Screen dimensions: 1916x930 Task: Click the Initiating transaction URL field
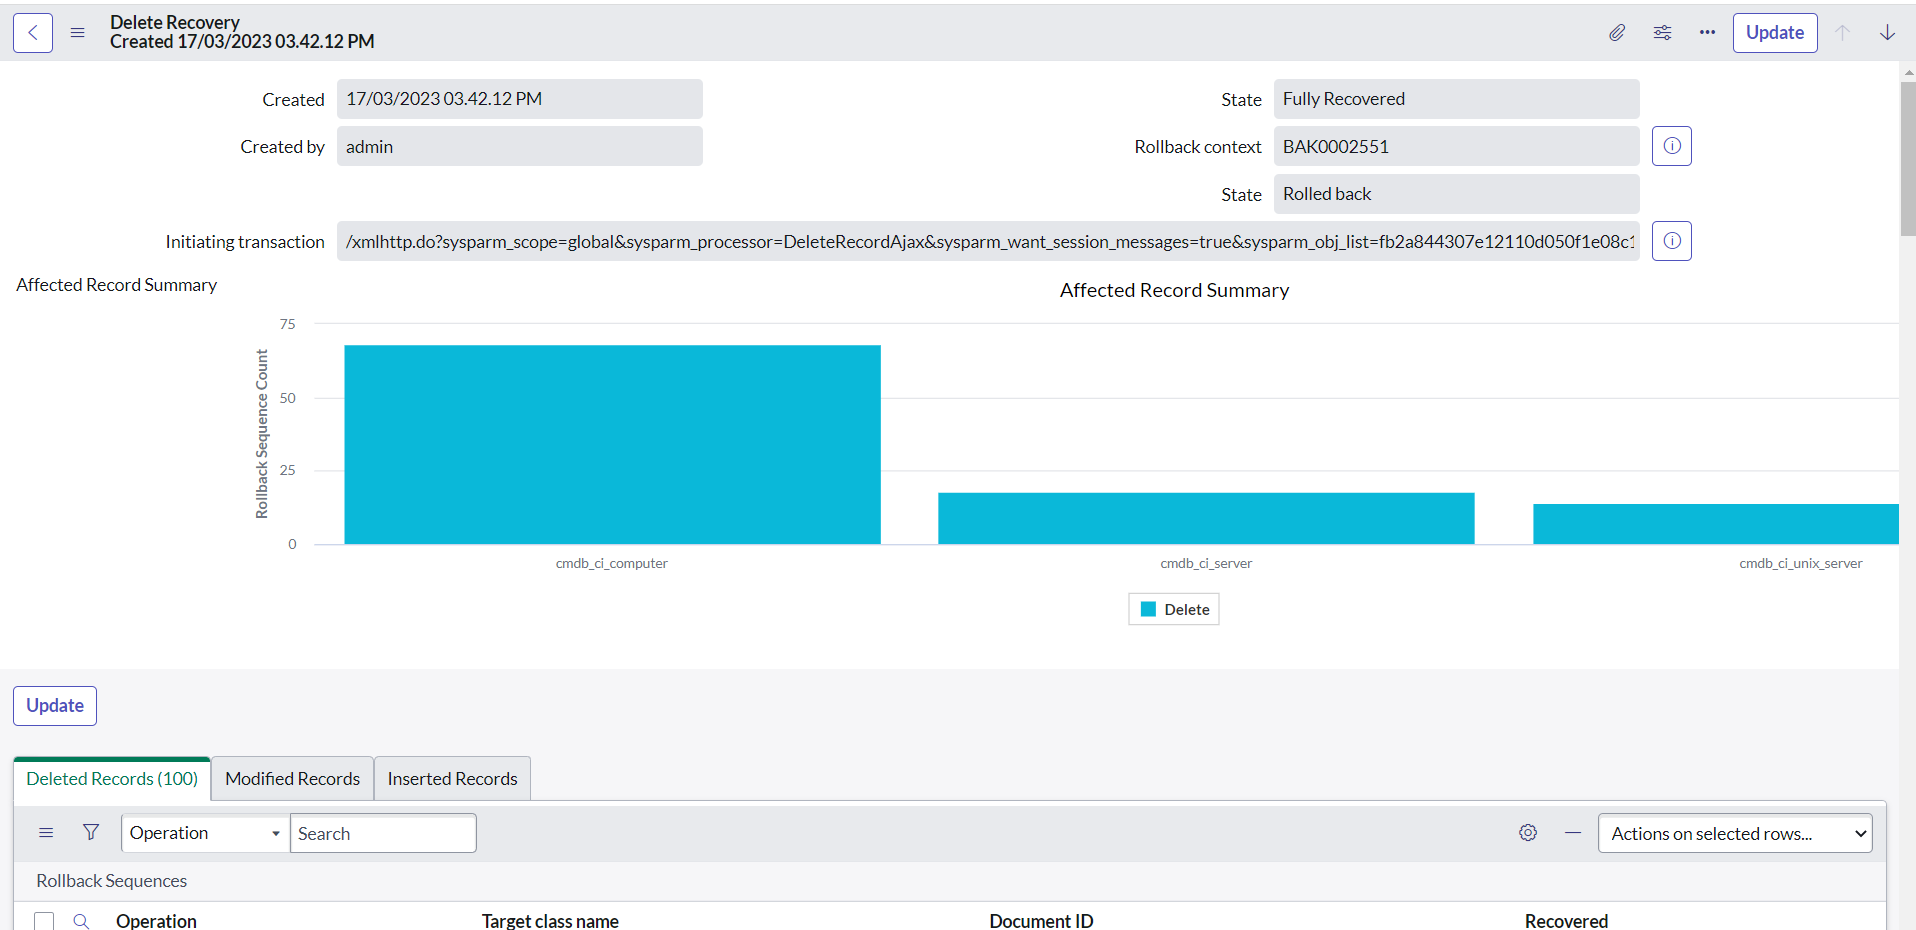click(988, 241)
